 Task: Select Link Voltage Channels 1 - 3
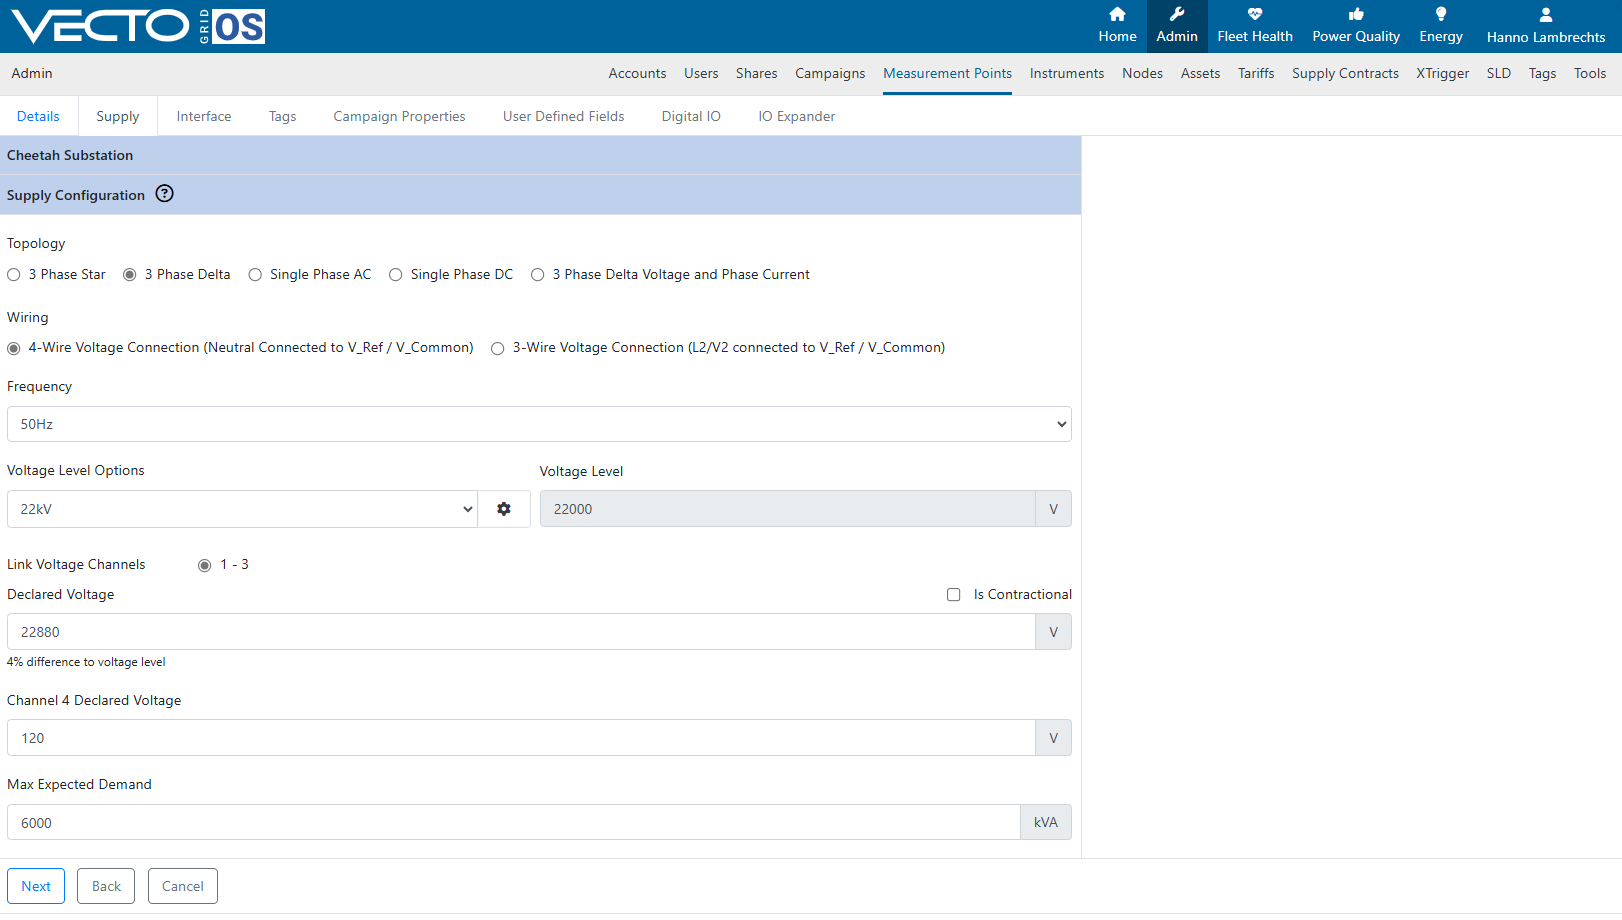click(x=205, y=565)
